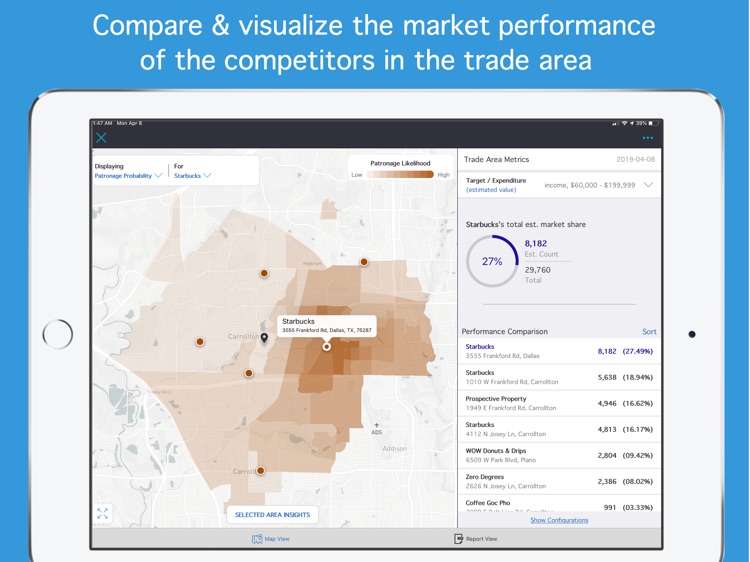The width and height of the screenshot is (750, 562).
Task: Click the topmost store marker on the map
Action: [x=364, y=262]
